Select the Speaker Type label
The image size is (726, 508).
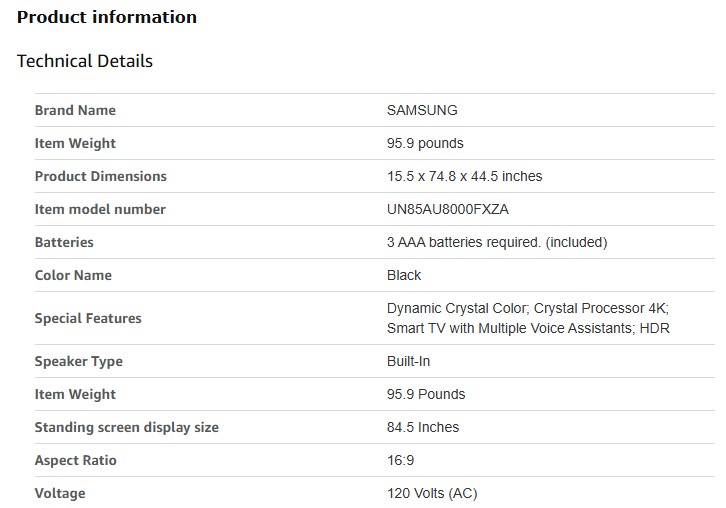click(78, 361)
